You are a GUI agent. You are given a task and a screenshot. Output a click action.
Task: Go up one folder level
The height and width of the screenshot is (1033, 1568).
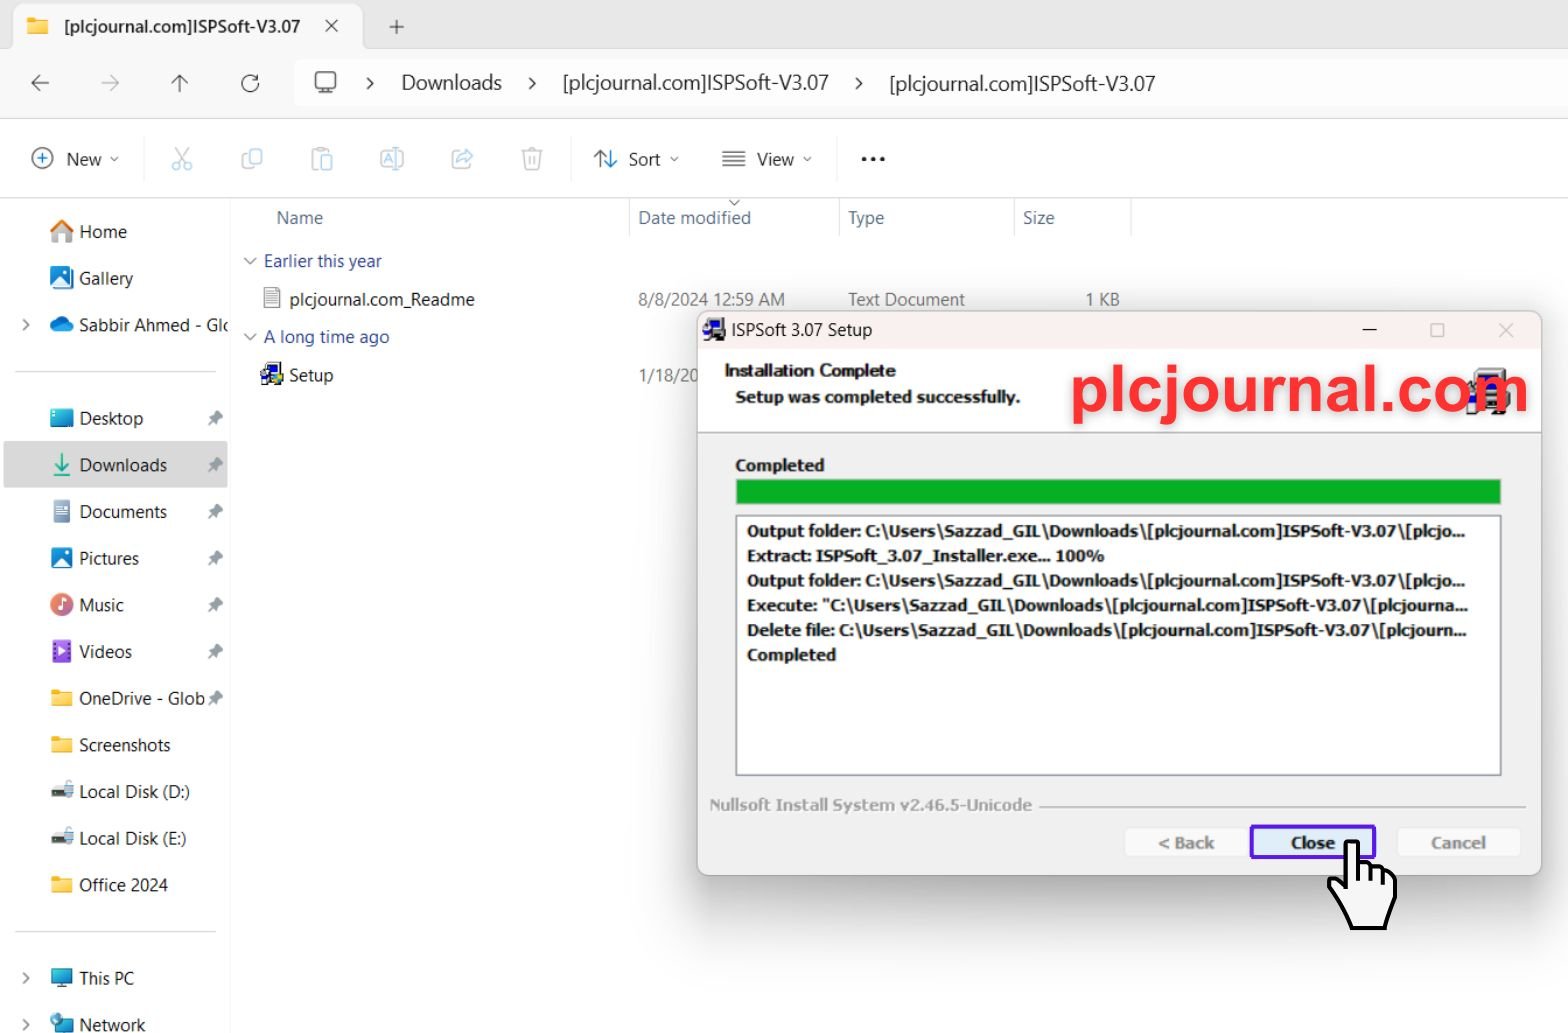[x=180, y=83]
